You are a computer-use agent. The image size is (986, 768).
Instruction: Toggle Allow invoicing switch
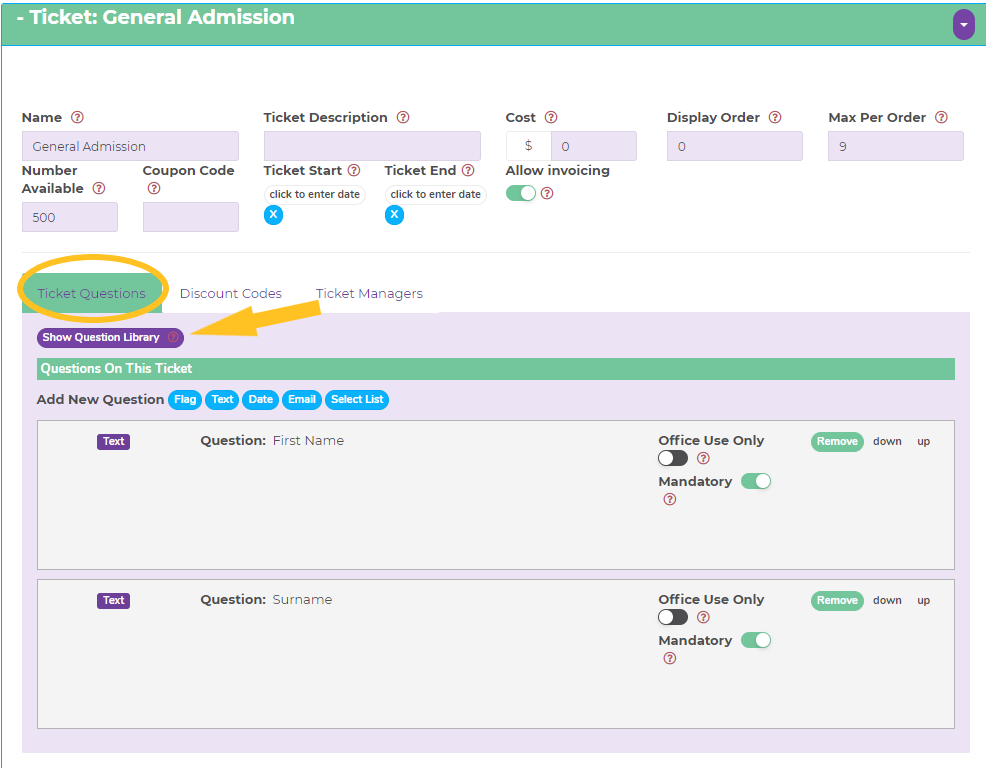tap(521, 193)
